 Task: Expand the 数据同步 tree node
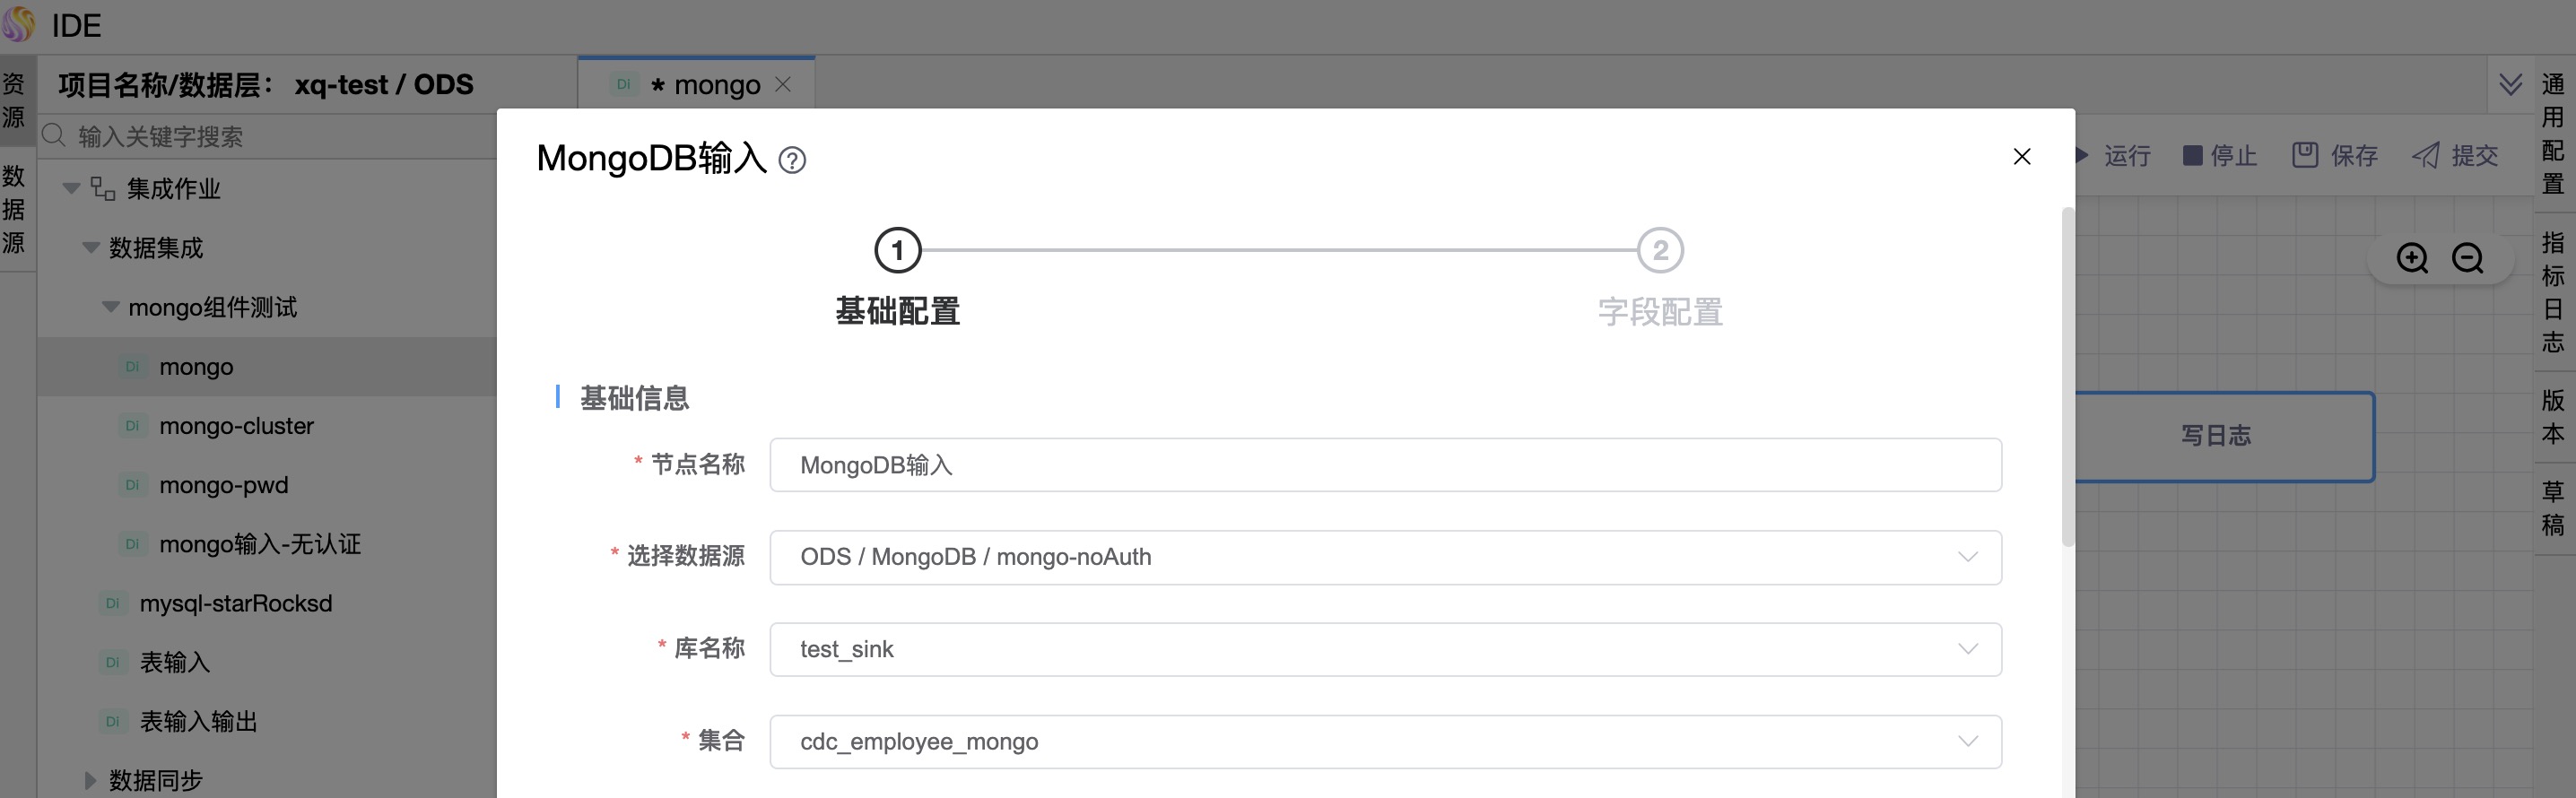(x=90, y=780)
